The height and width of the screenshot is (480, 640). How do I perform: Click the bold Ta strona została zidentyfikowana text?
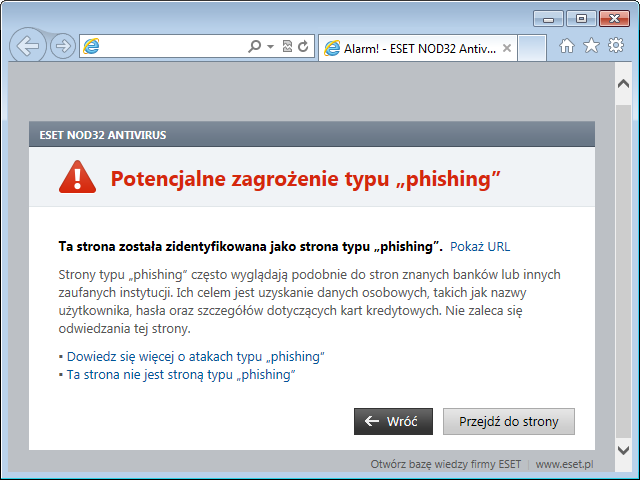pyautogui.click(x=251, y=247)
